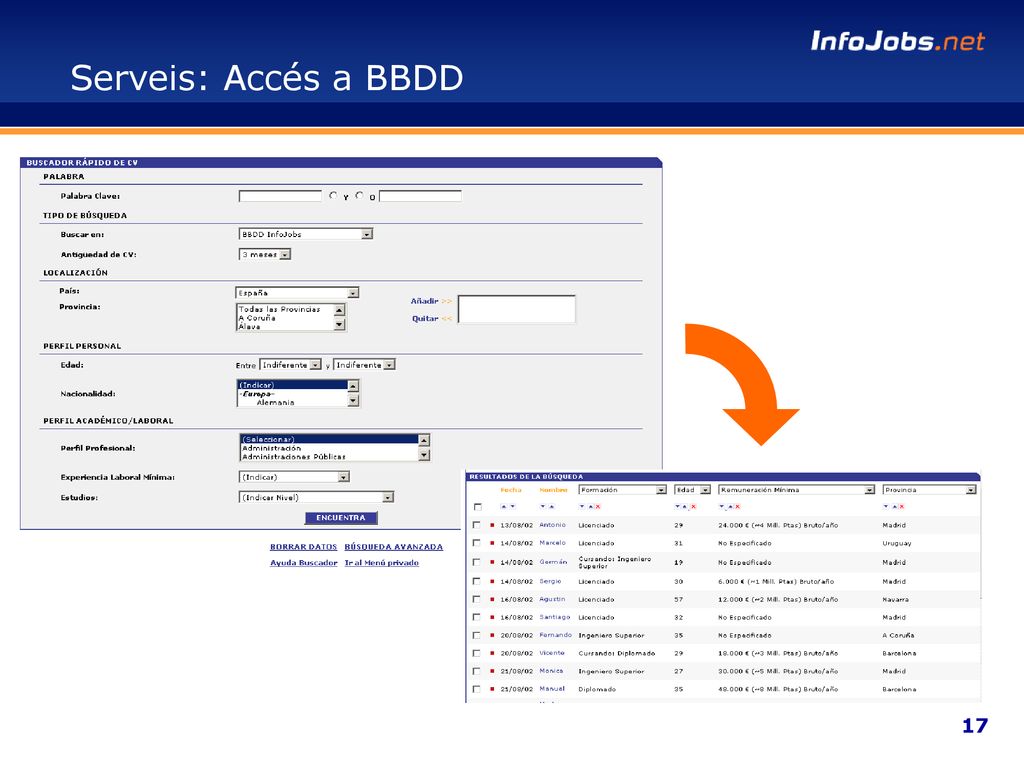Click the BORRAR DATOS link

pyautogui.click(x=304, y=547)
